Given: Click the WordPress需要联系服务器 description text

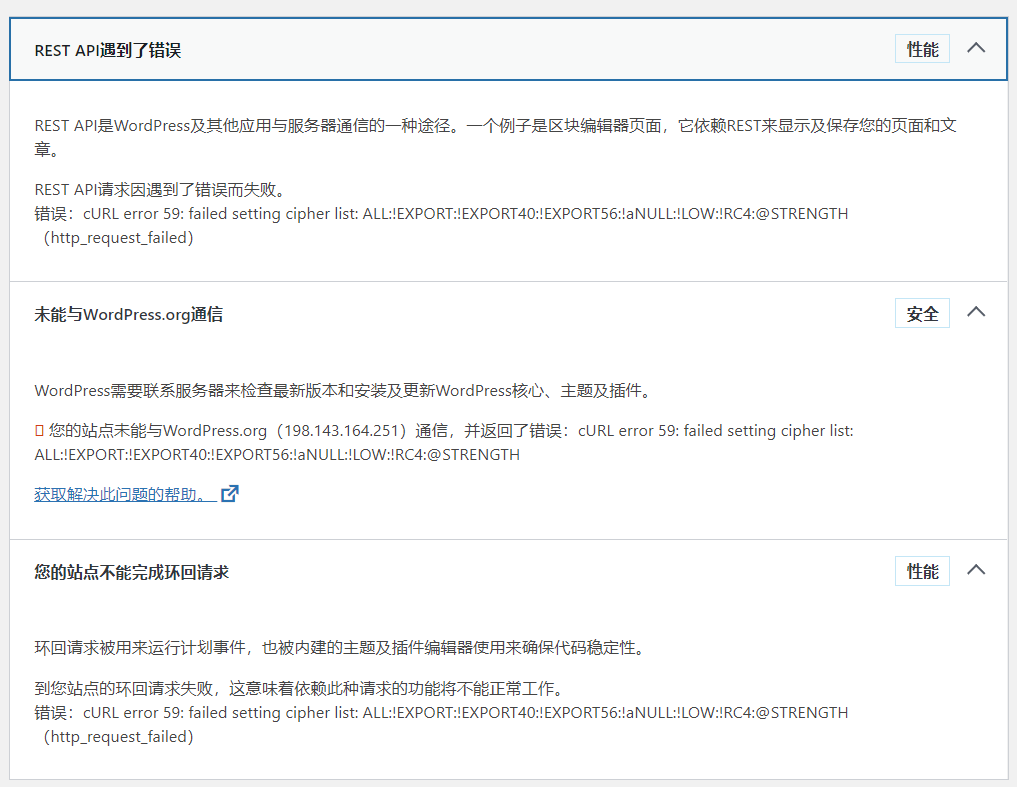Looking at the screenshot, I should [344, 391].
